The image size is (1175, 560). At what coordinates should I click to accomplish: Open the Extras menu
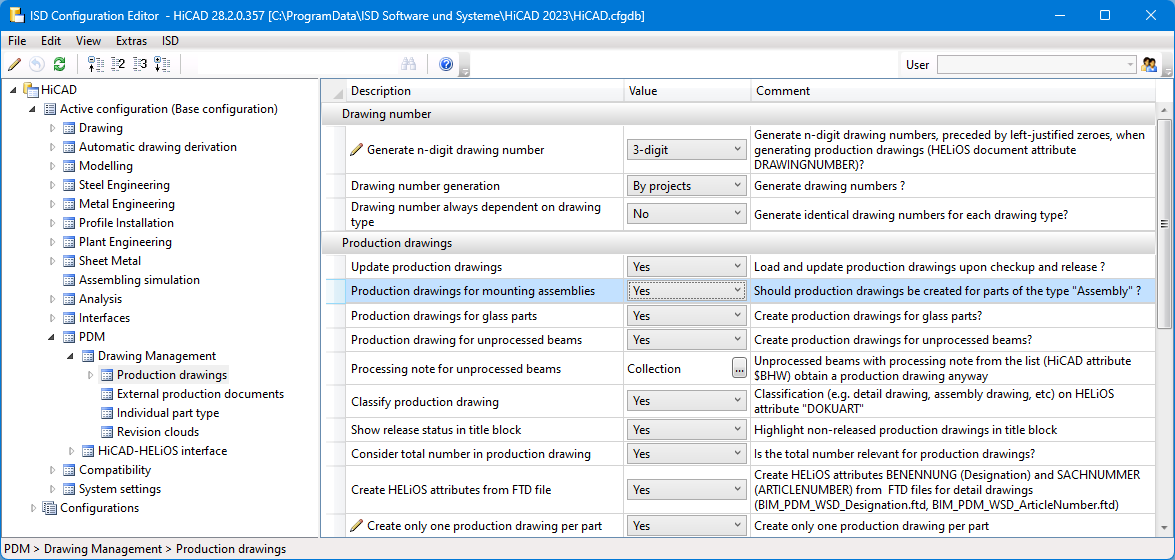click(x=131, y=41)
